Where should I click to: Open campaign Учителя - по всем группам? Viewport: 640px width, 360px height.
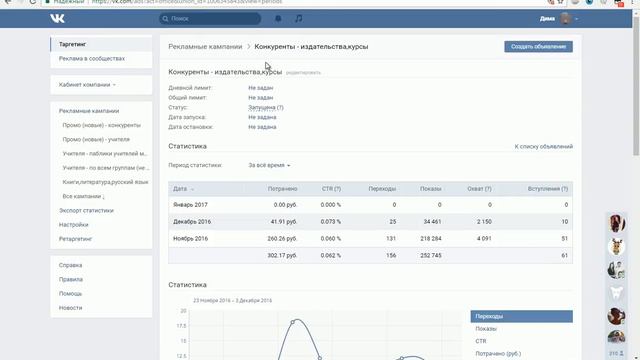point(106,168)
